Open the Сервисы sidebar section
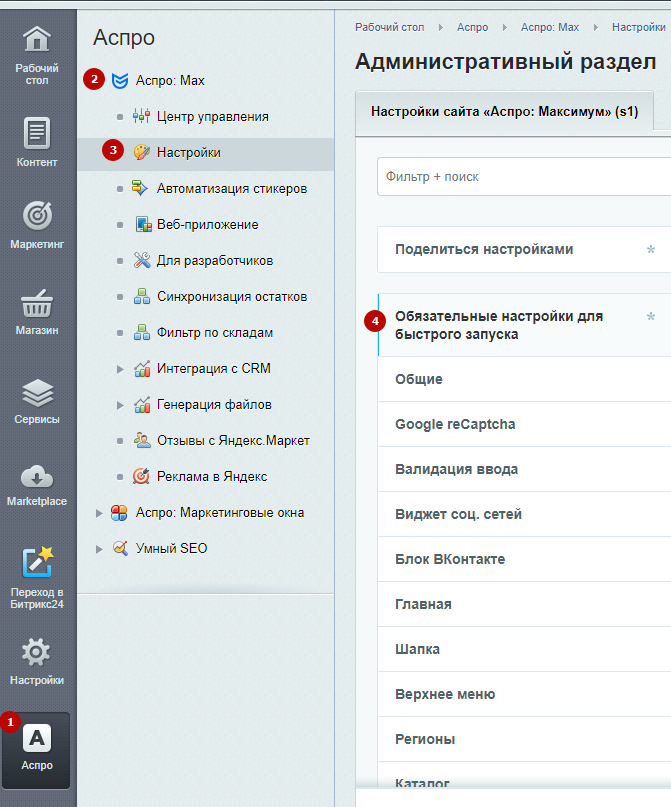 coord(37,401)
